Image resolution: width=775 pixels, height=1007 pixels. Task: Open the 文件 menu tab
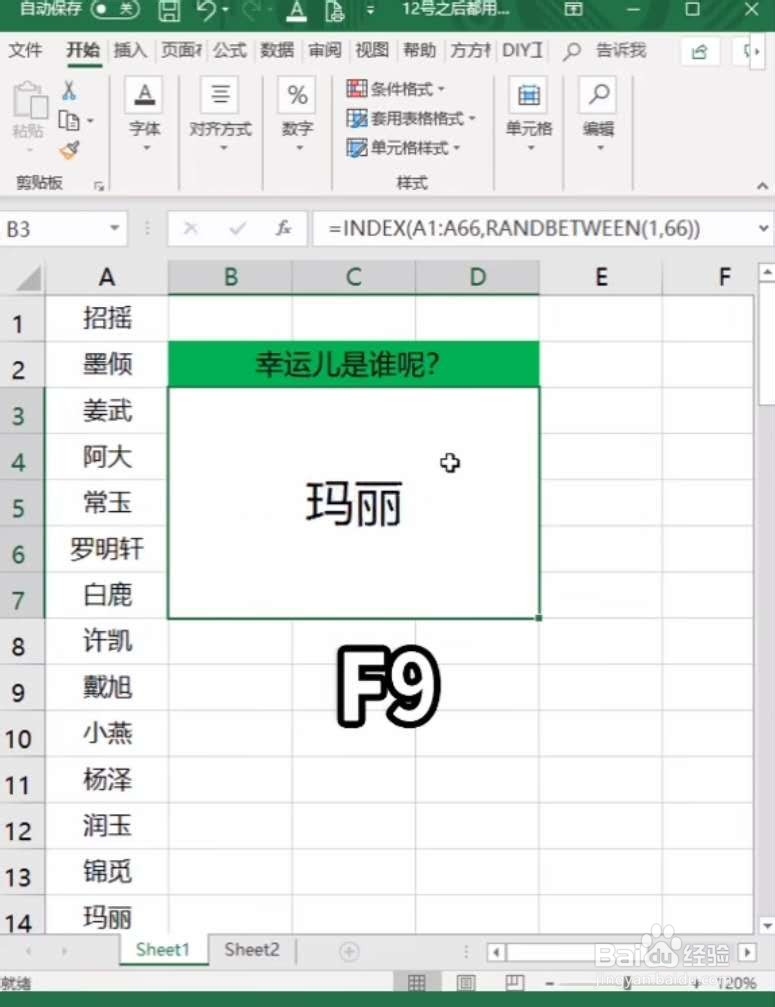26,50
